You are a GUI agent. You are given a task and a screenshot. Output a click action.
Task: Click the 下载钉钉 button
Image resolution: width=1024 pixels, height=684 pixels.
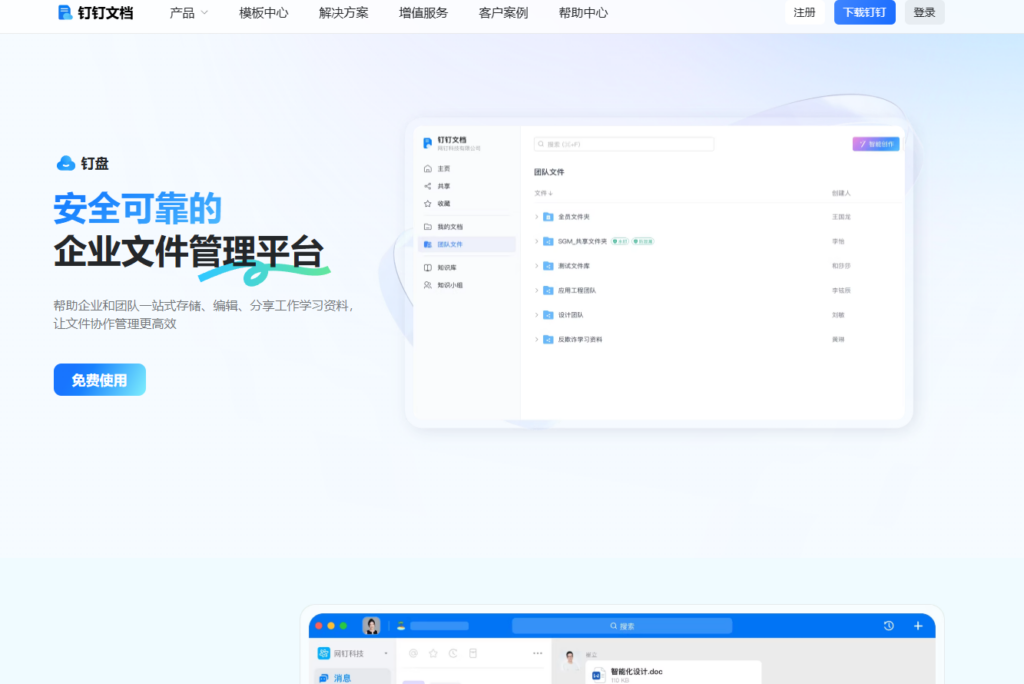click(864, 12)
